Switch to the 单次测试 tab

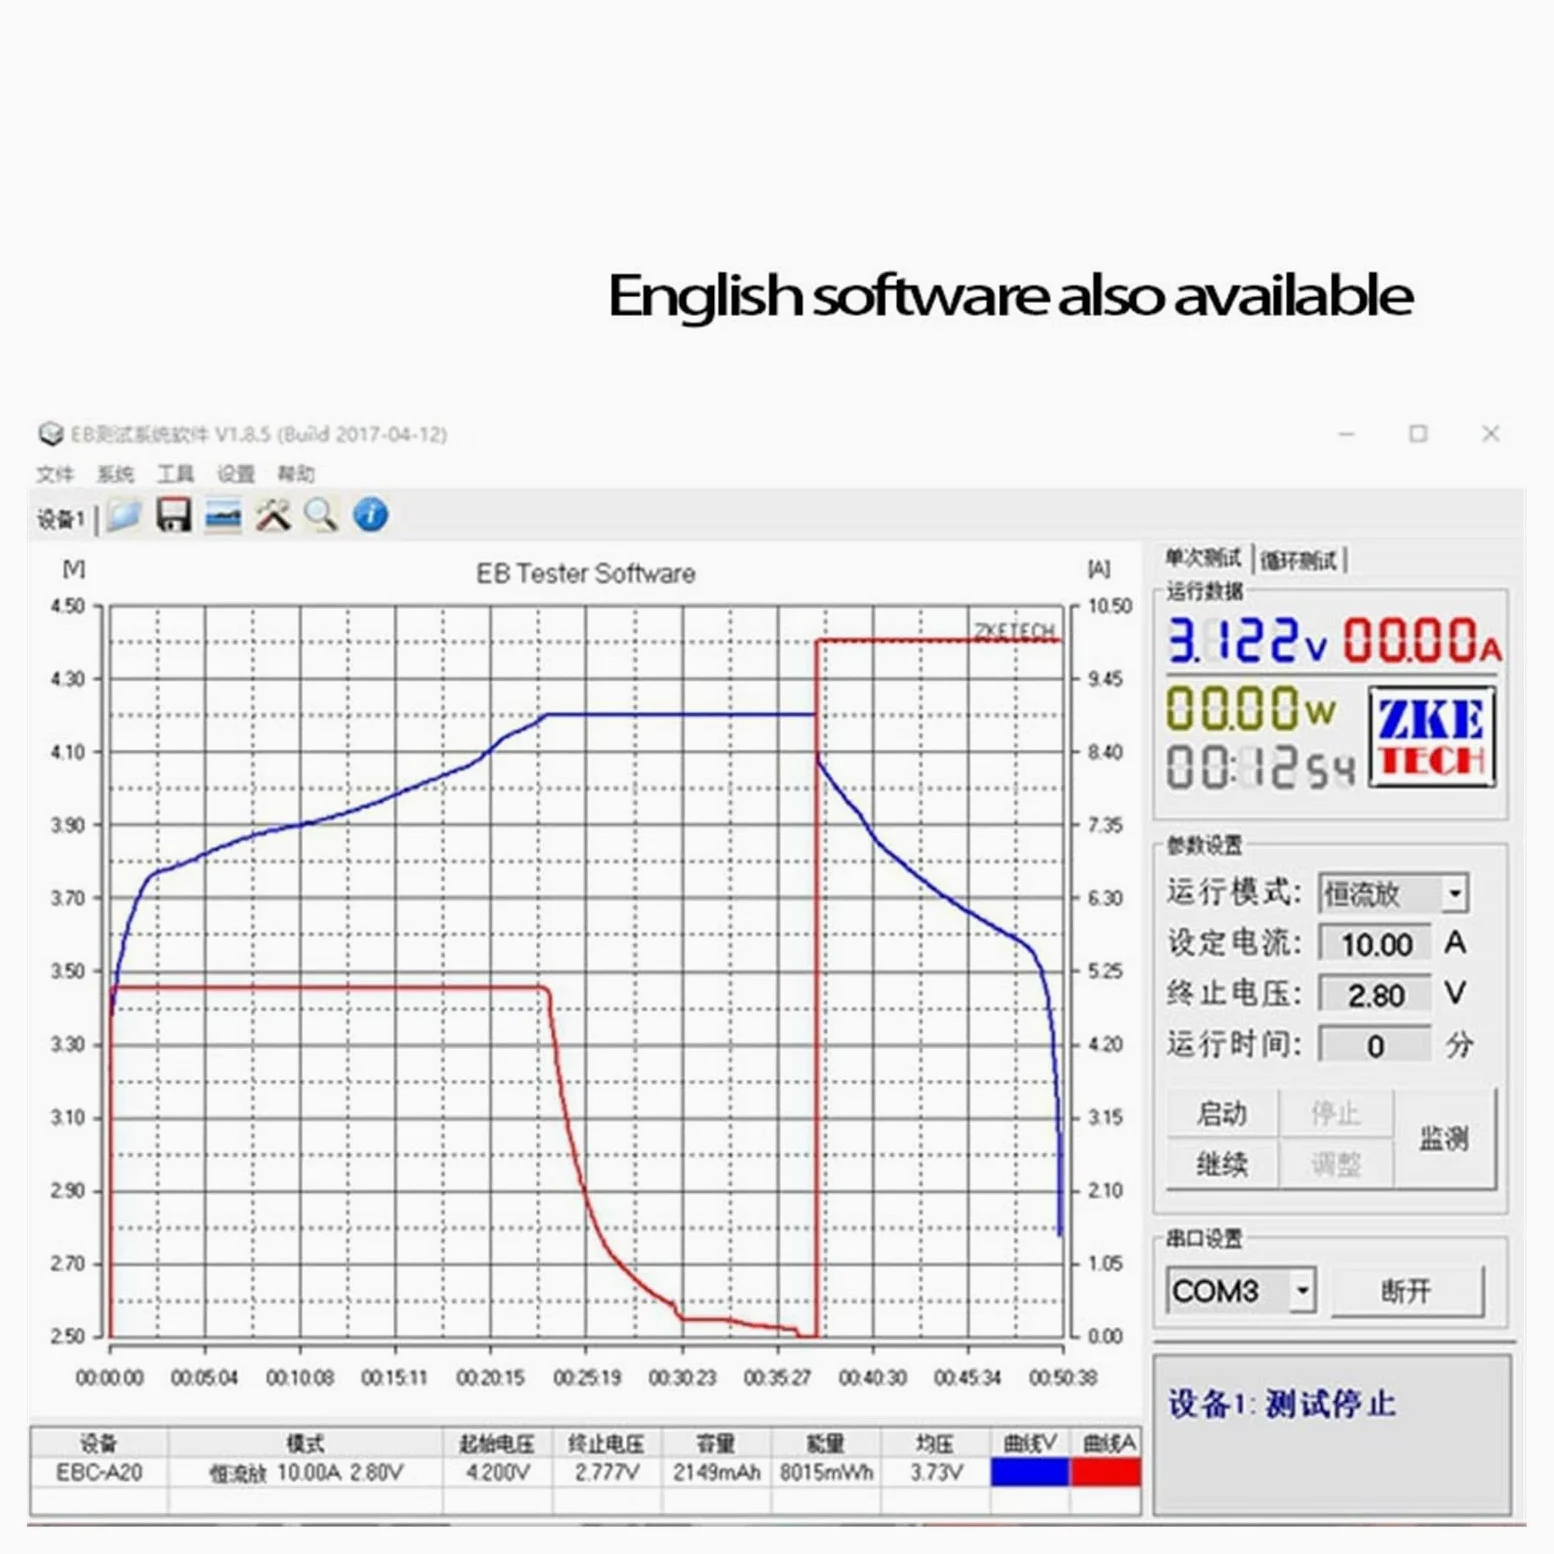1203,559
